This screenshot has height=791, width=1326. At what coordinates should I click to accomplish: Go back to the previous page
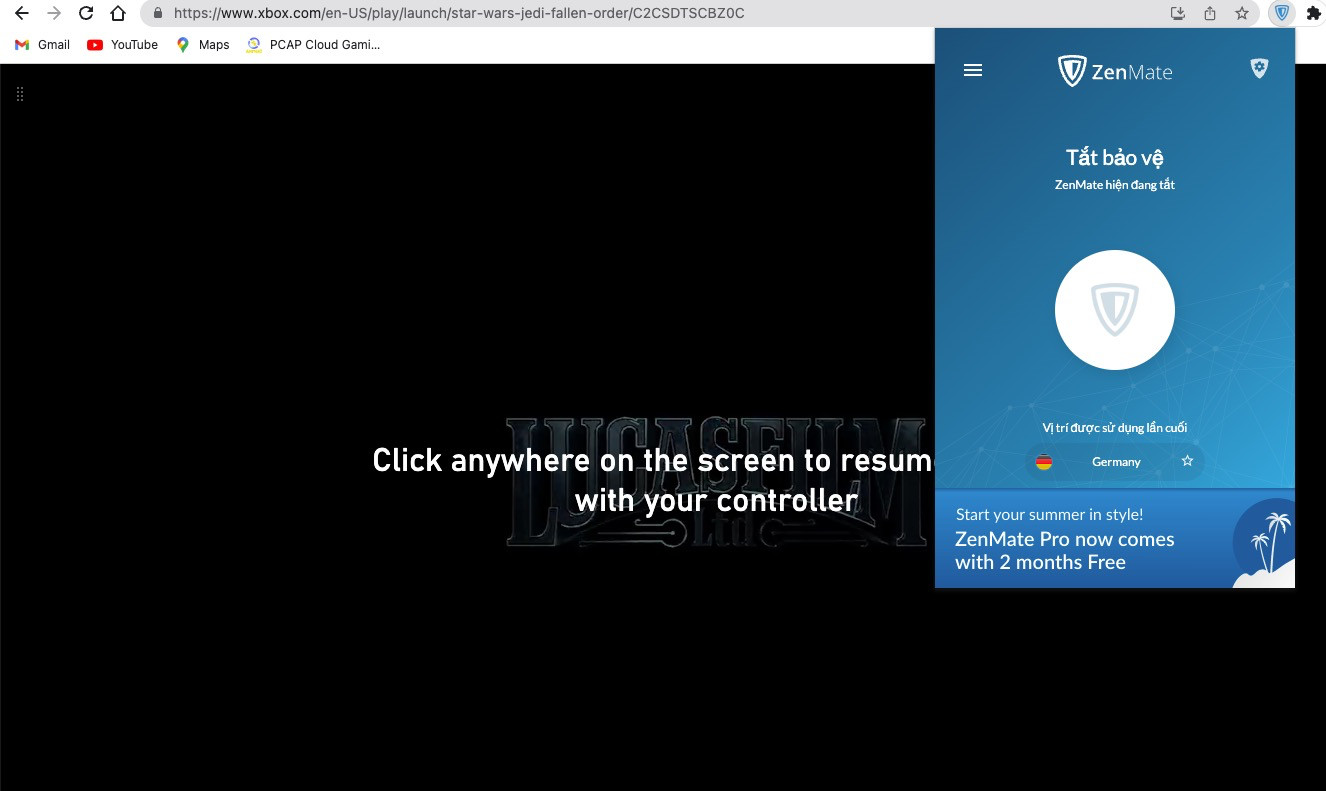[x=21, y=13]
